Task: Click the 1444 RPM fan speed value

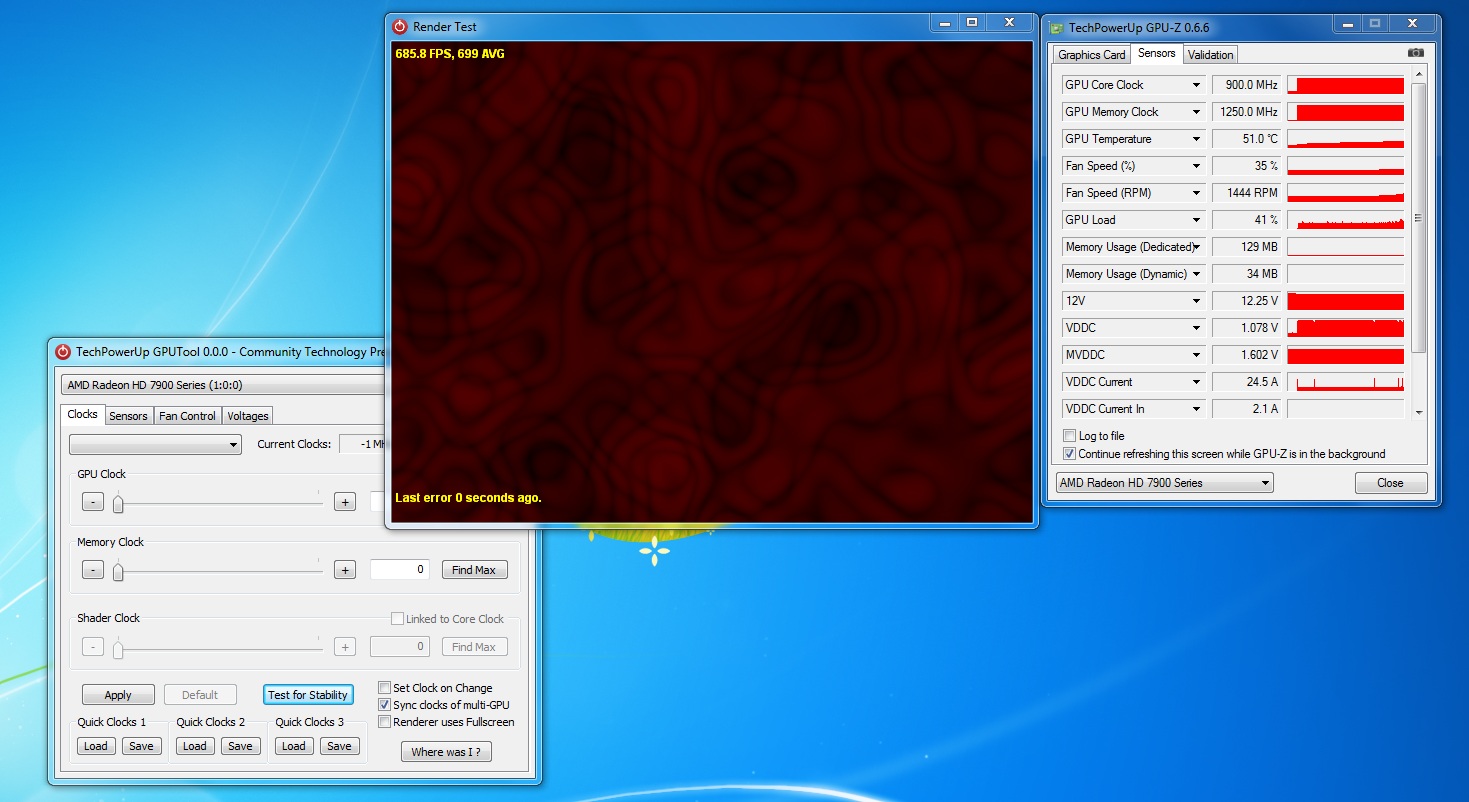Action: (1246, 193)
